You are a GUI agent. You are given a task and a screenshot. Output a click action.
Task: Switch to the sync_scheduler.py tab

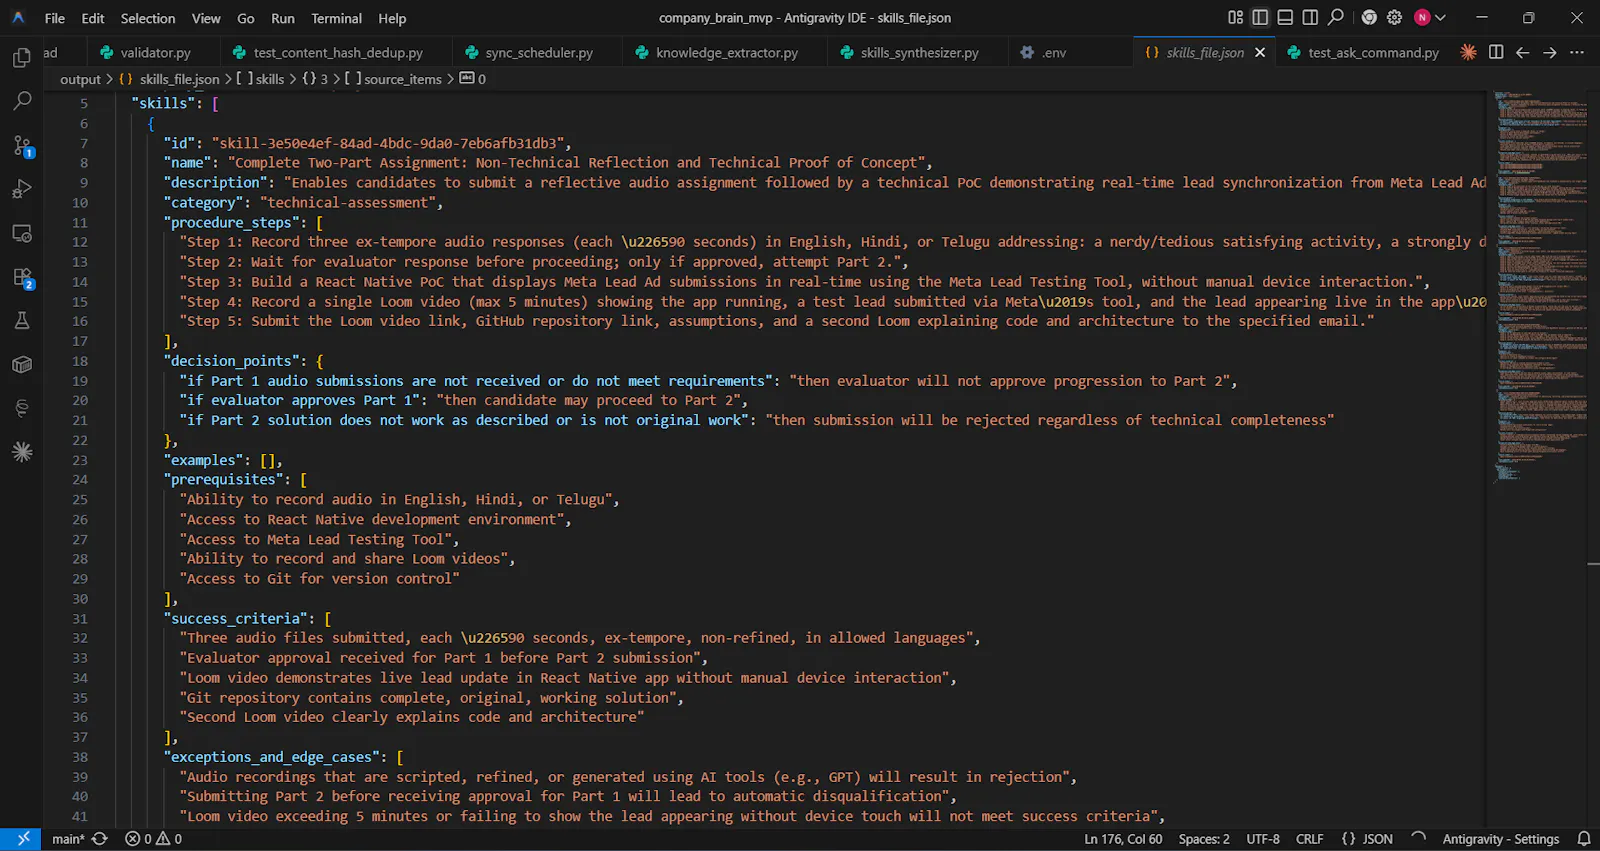(x=537, y=52)
